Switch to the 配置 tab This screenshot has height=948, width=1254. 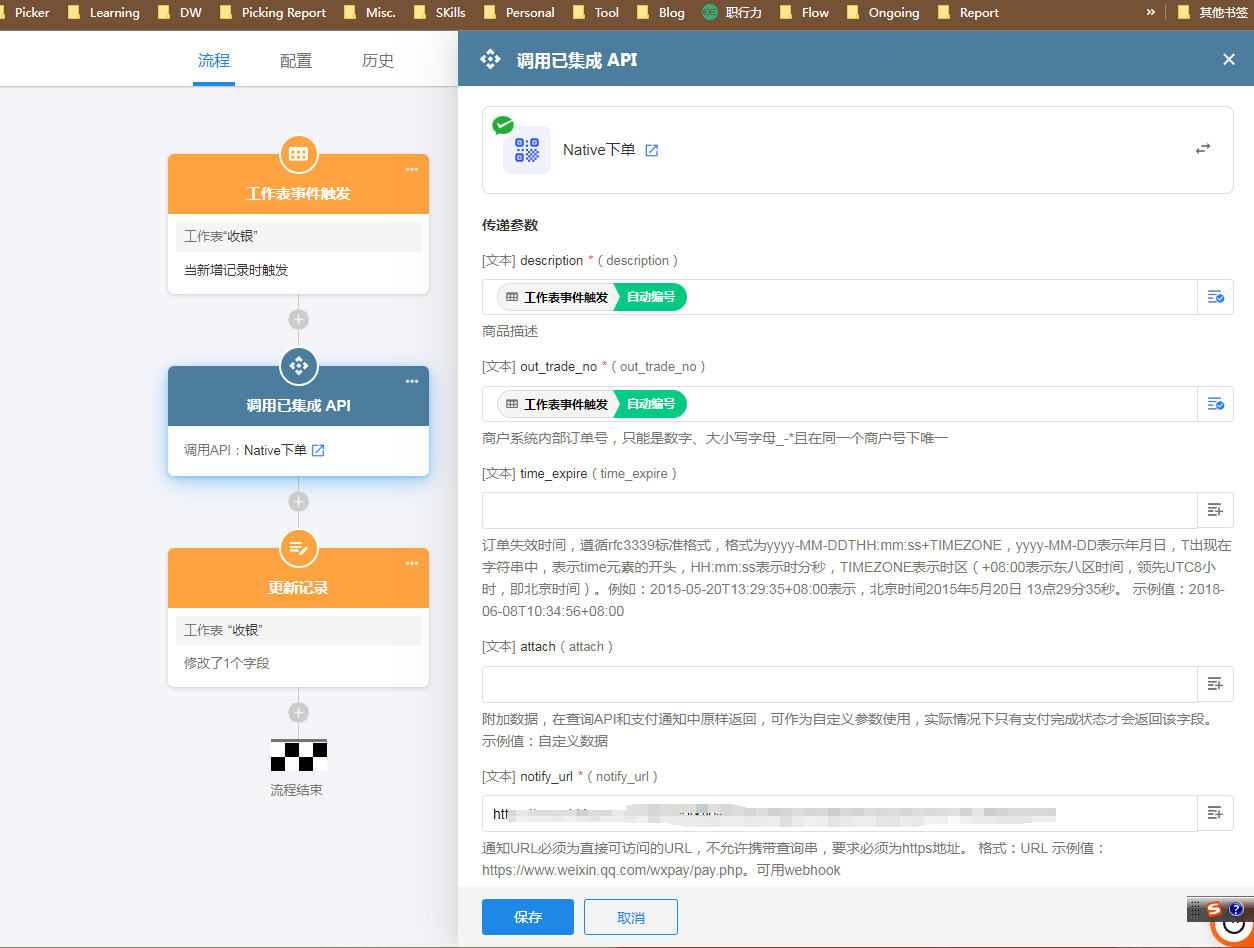tap(296, 61)
